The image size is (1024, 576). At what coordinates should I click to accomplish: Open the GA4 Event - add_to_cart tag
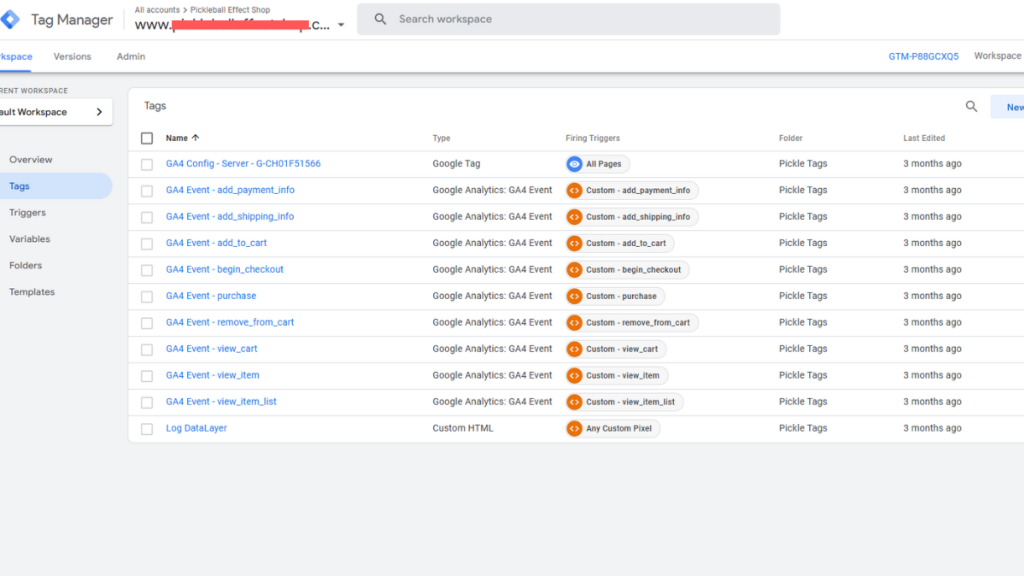[x=216, y=243]
